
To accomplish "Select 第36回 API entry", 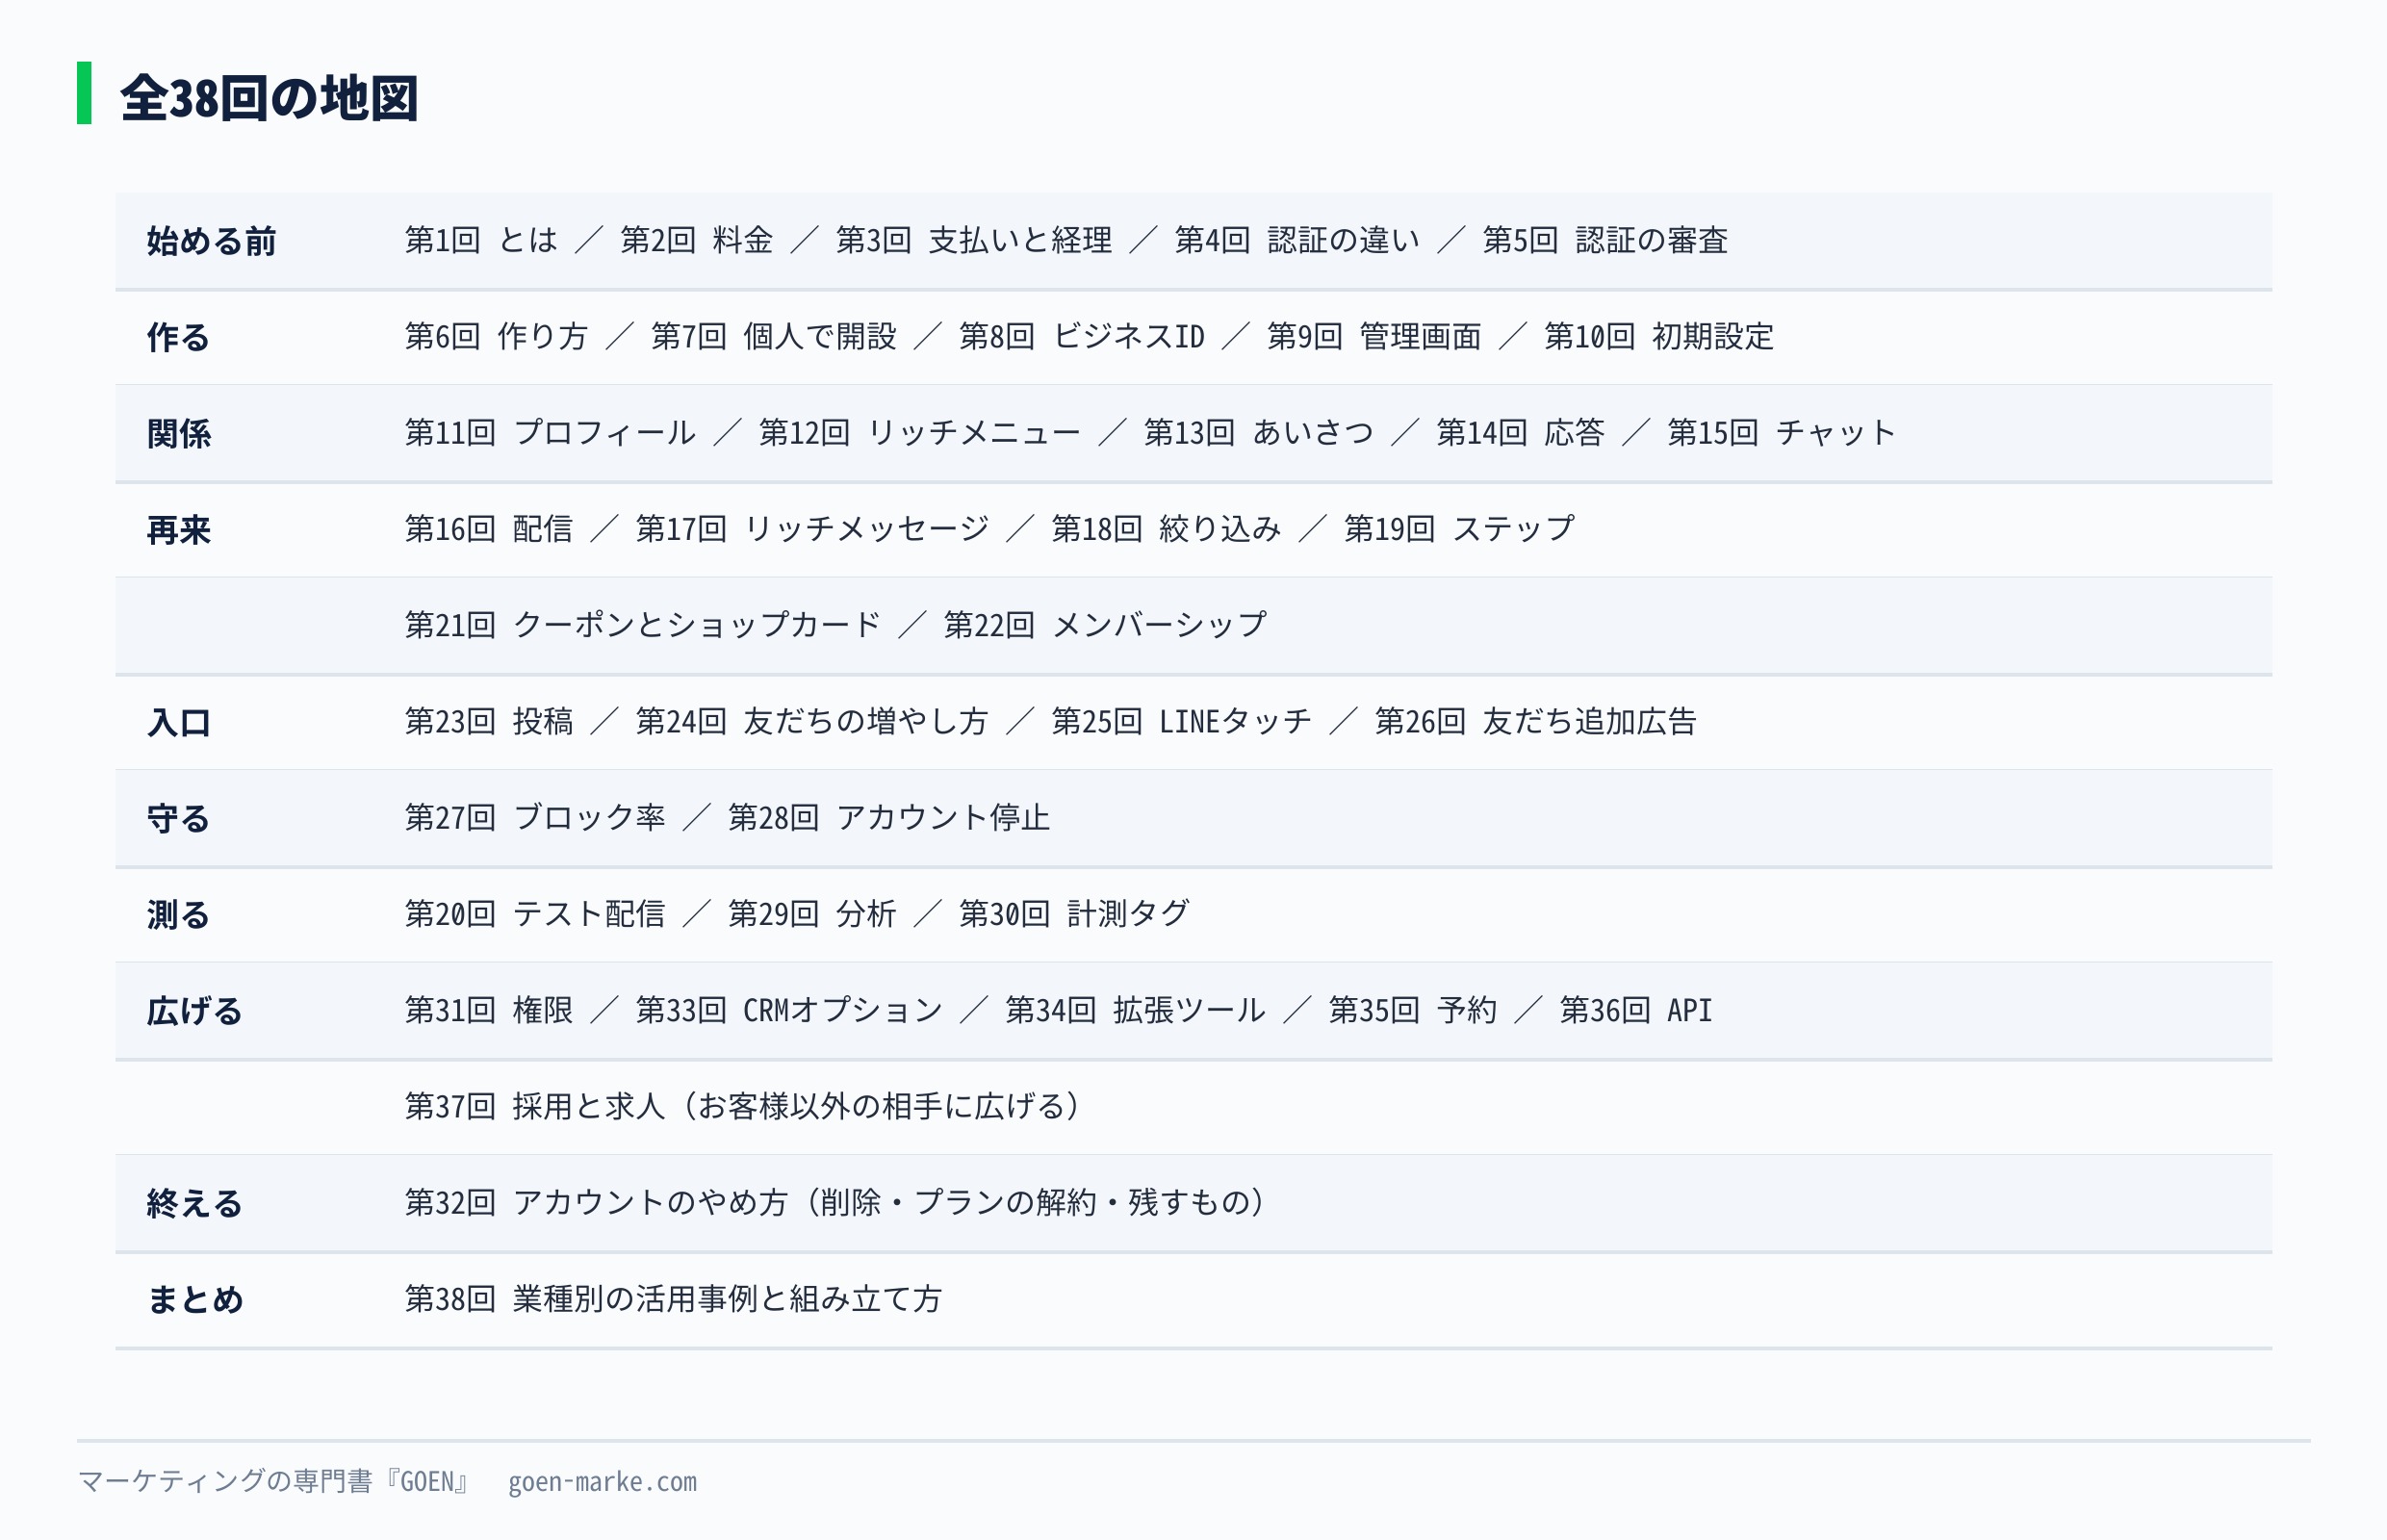I will 1636,1010.
